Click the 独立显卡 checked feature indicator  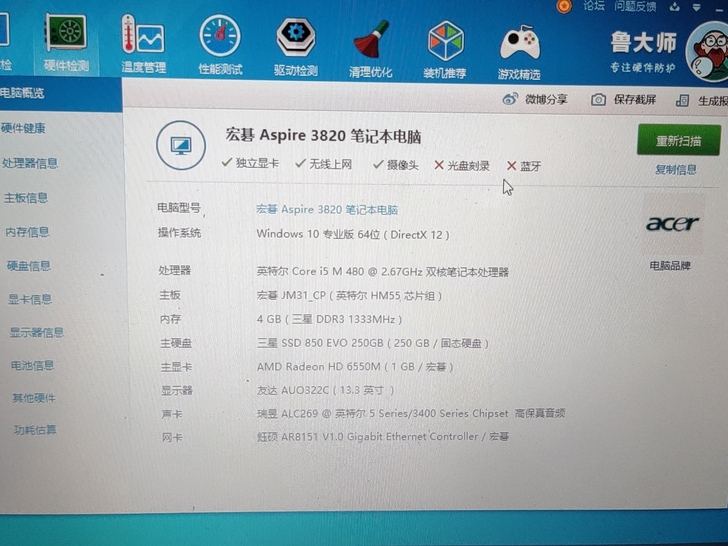pyautogui.click(x=250, y=163)
